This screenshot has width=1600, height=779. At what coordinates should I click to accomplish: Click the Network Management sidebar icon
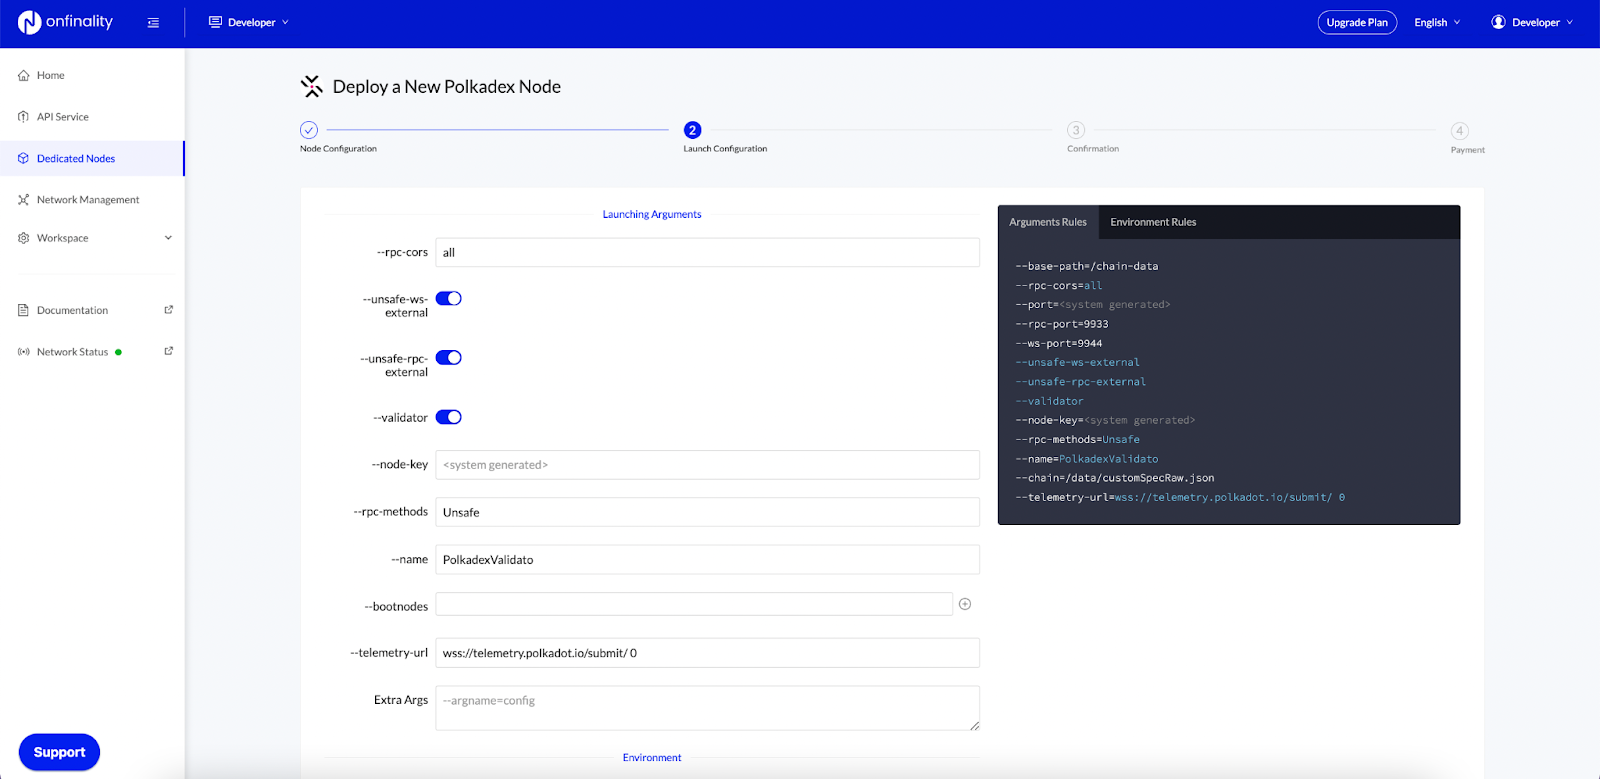click(x=23, y=200)
